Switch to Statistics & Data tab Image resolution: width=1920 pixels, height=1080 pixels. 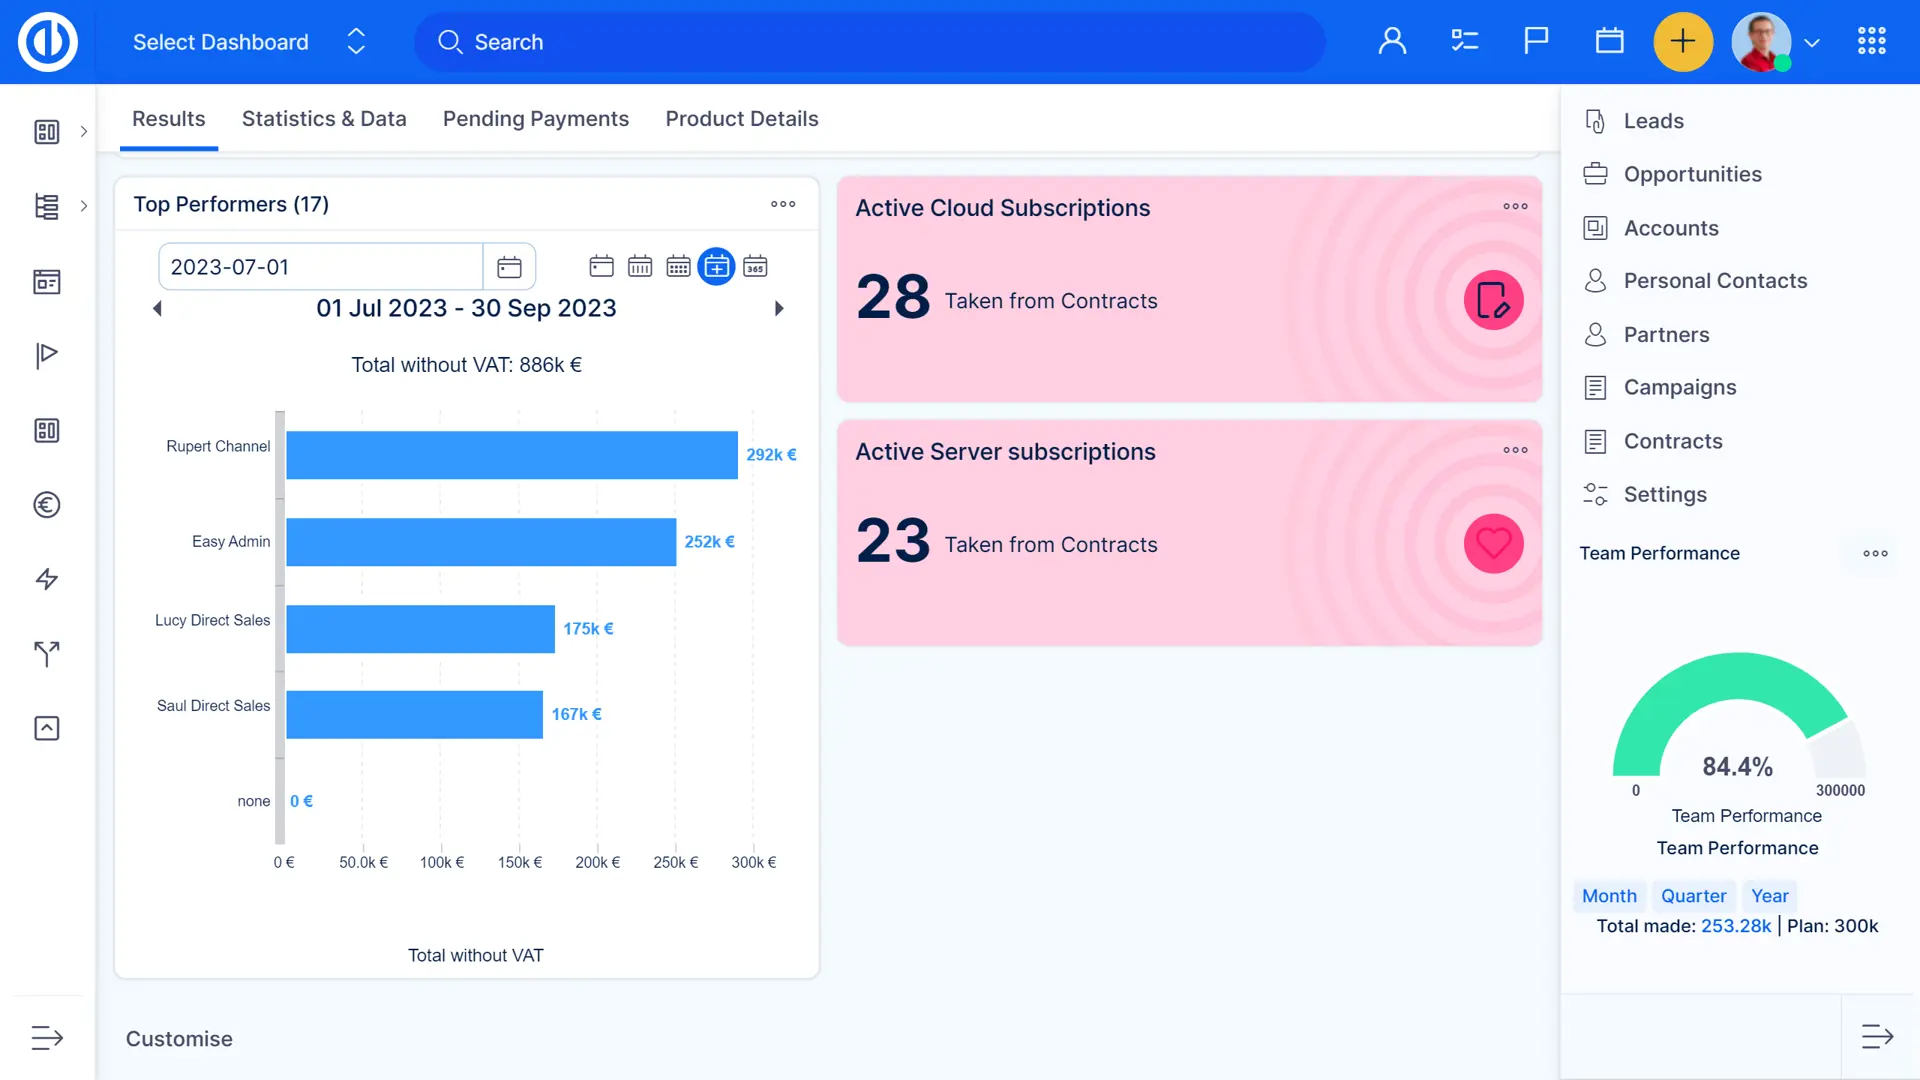pos(324,119)
